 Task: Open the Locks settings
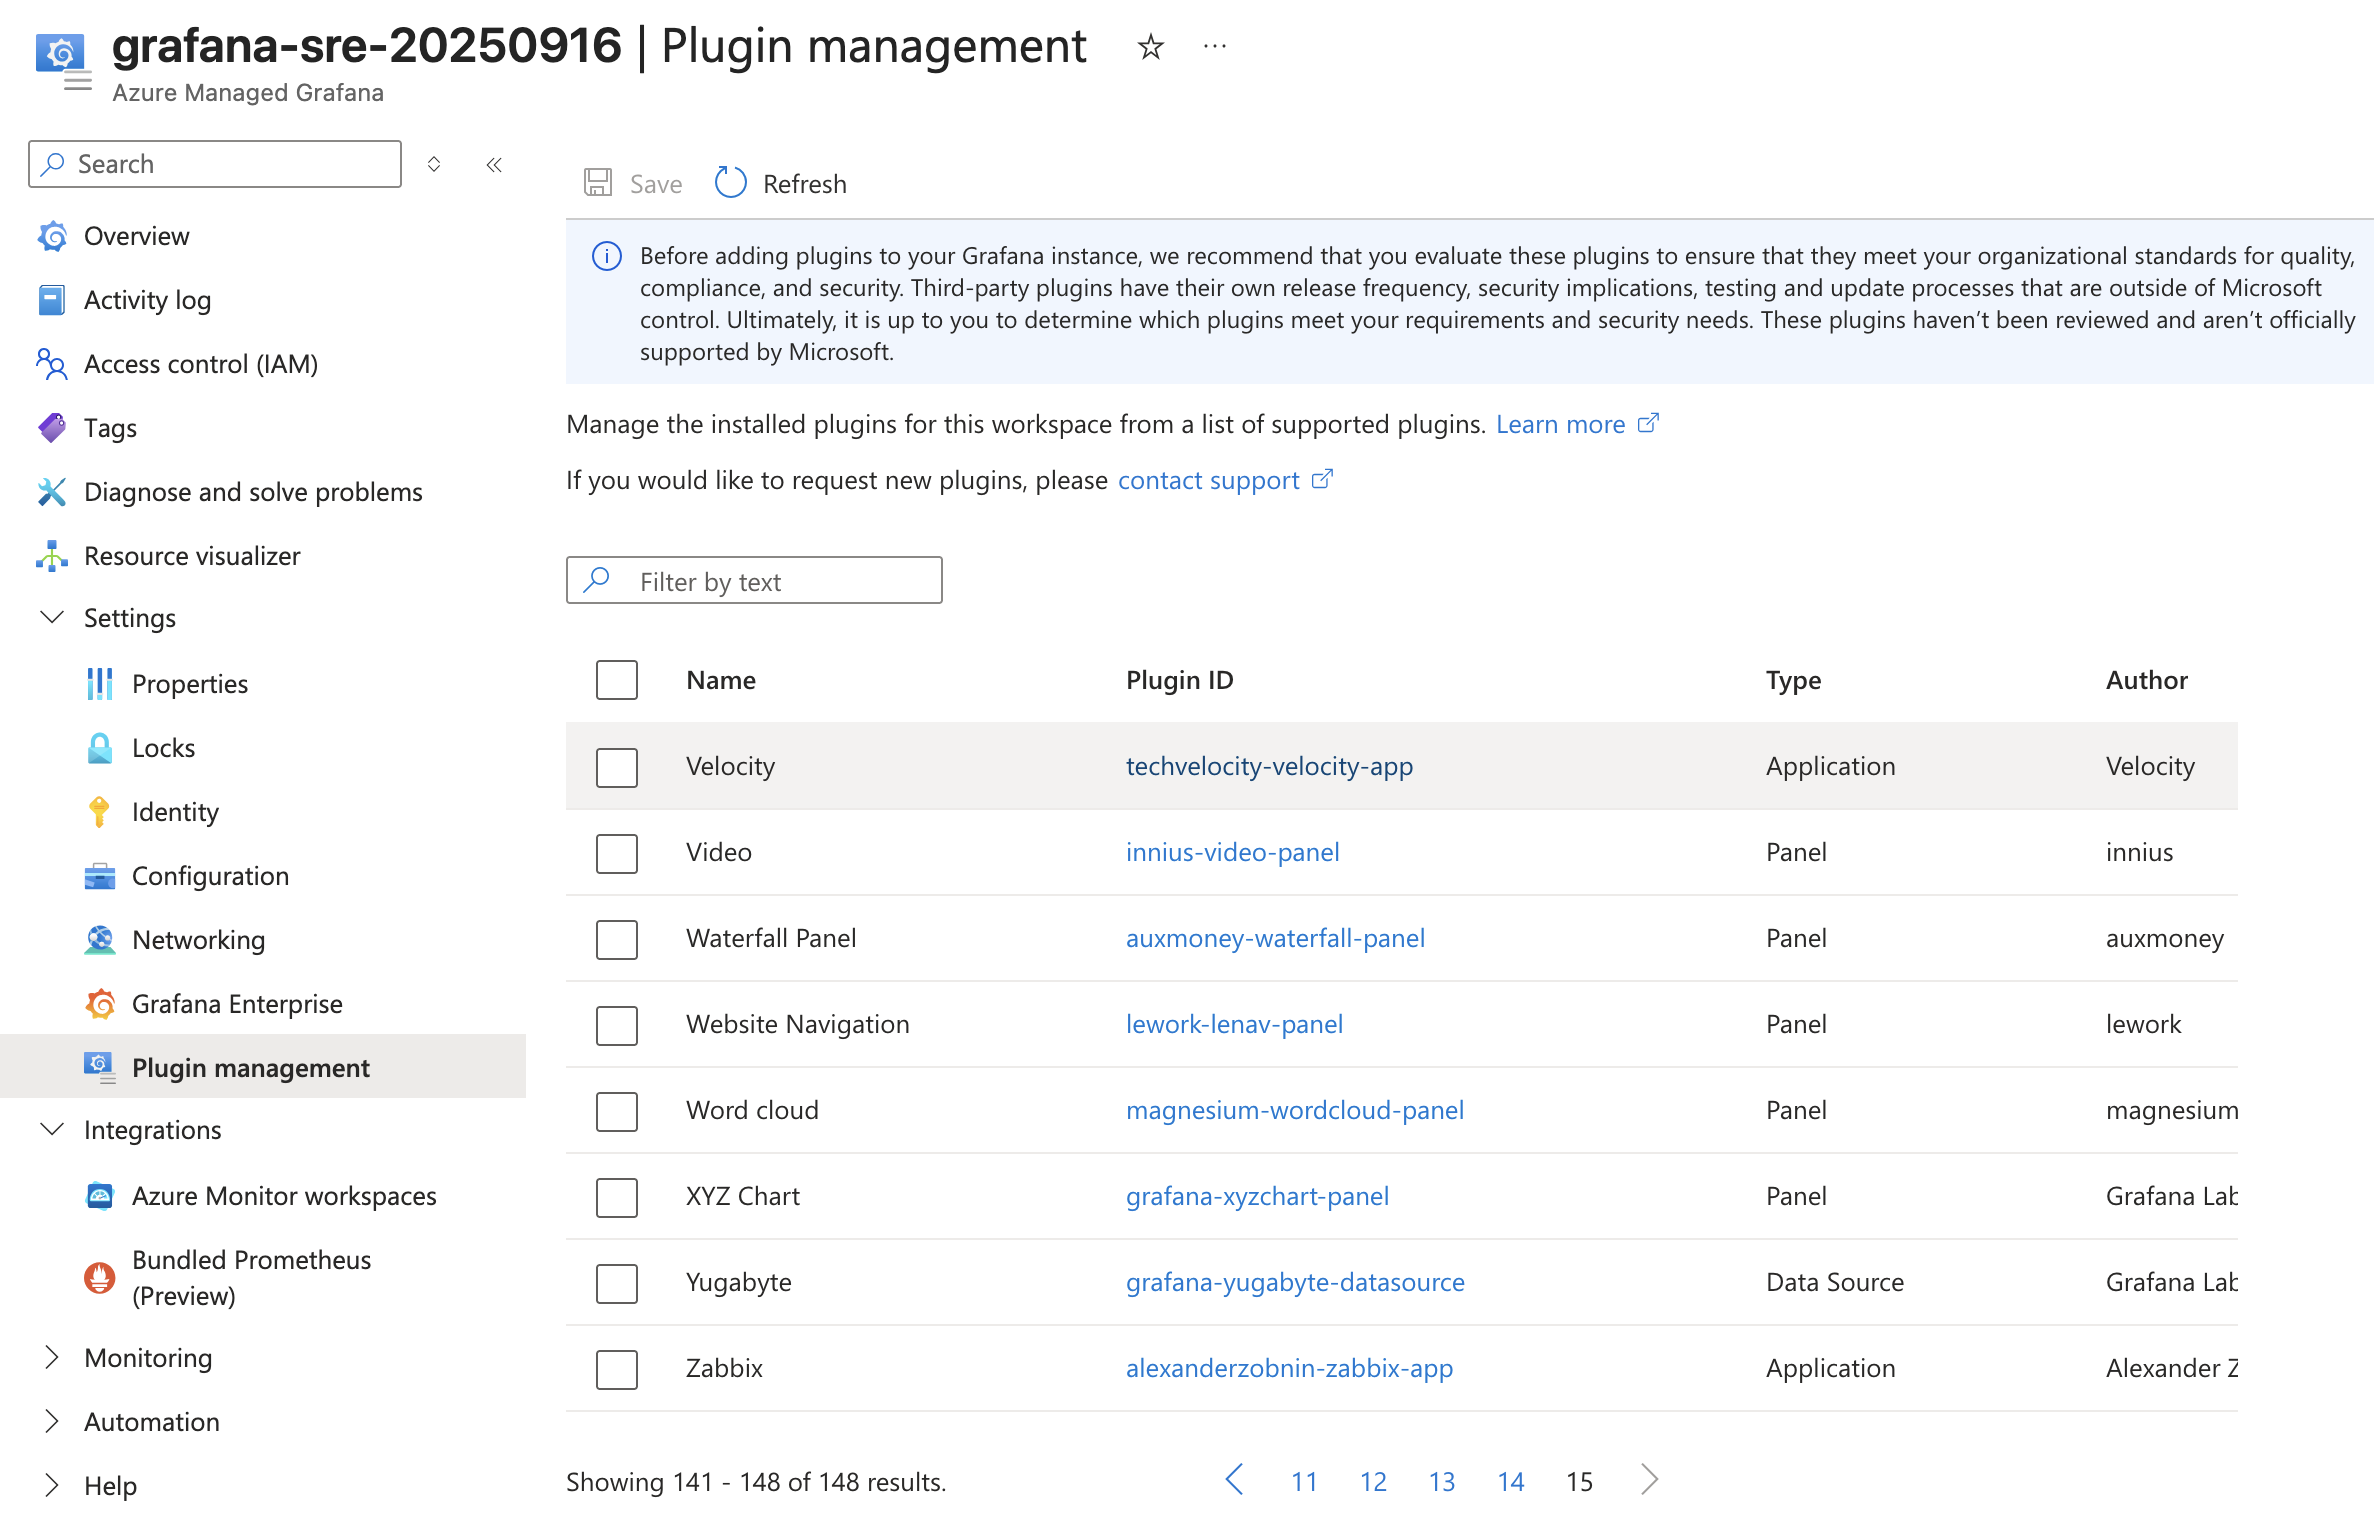click(x=163, y=748)
